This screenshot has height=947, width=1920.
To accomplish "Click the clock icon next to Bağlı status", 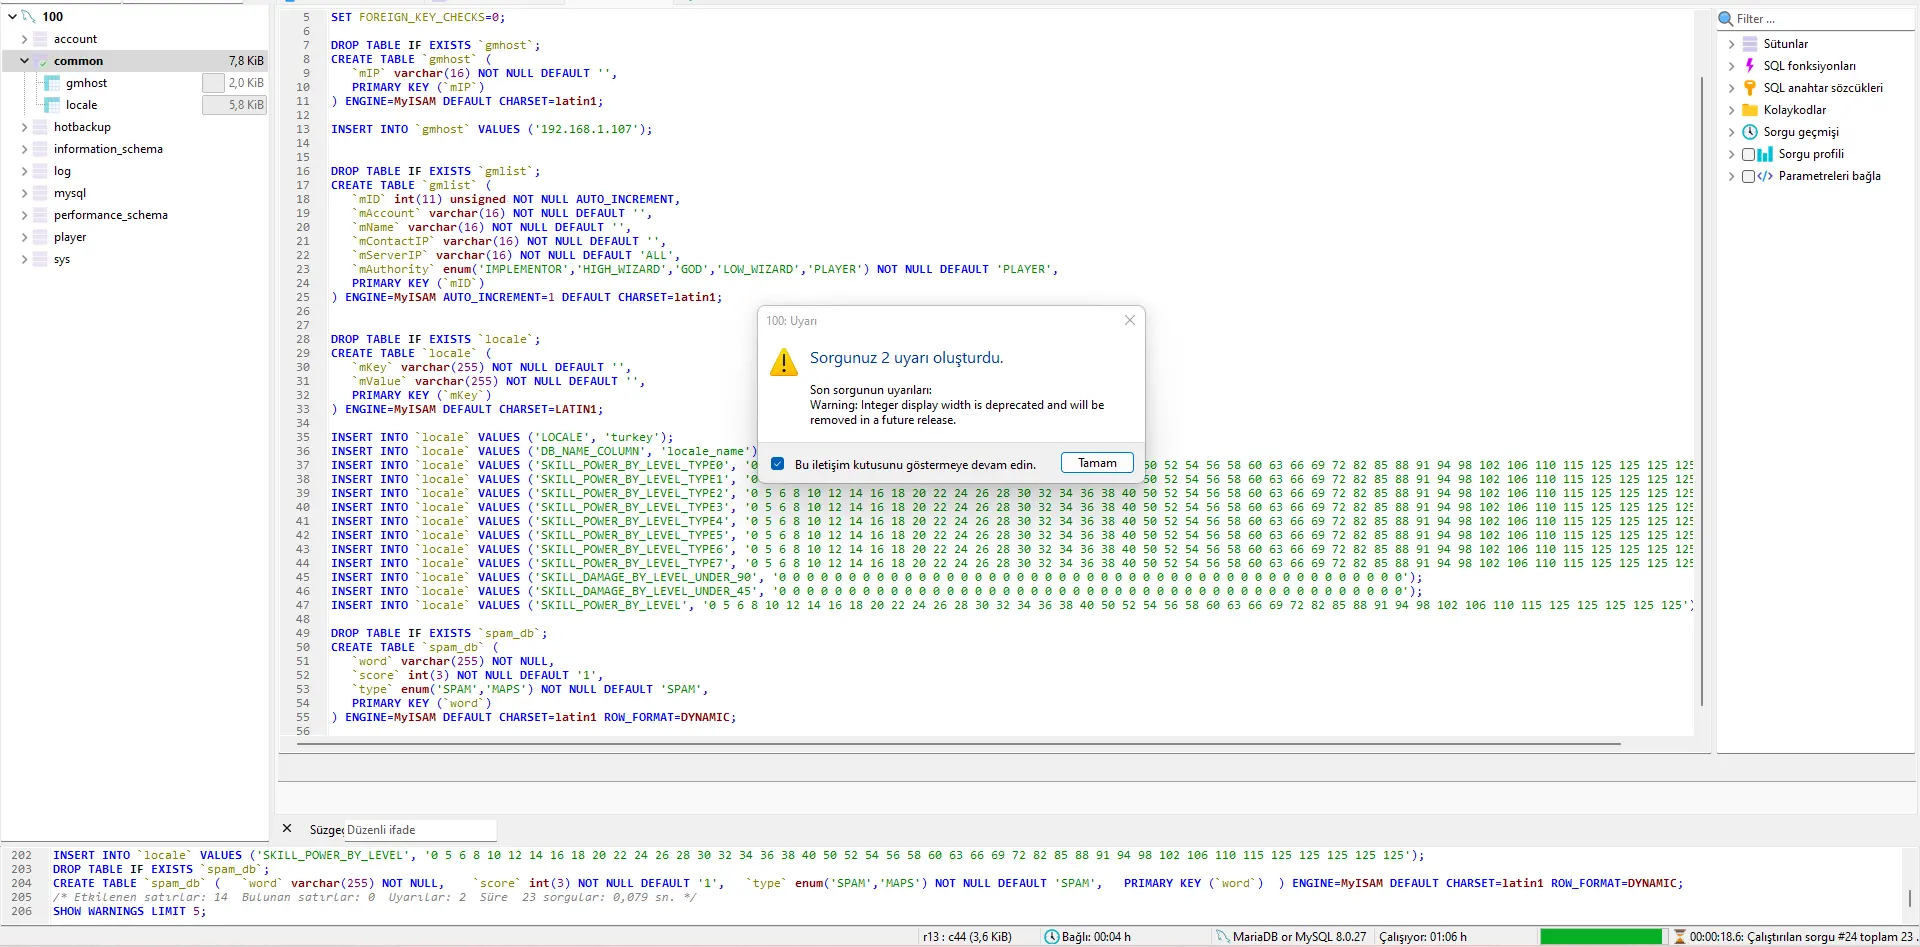I will (1052, 937).
